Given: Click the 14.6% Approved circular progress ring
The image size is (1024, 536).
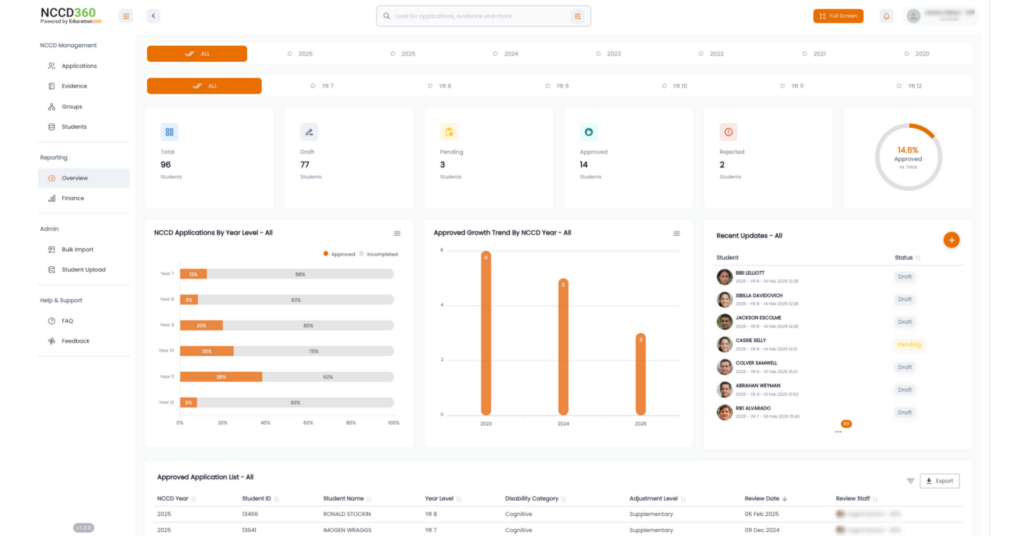Looking at the screenshot, I should [x=908, y=157].
